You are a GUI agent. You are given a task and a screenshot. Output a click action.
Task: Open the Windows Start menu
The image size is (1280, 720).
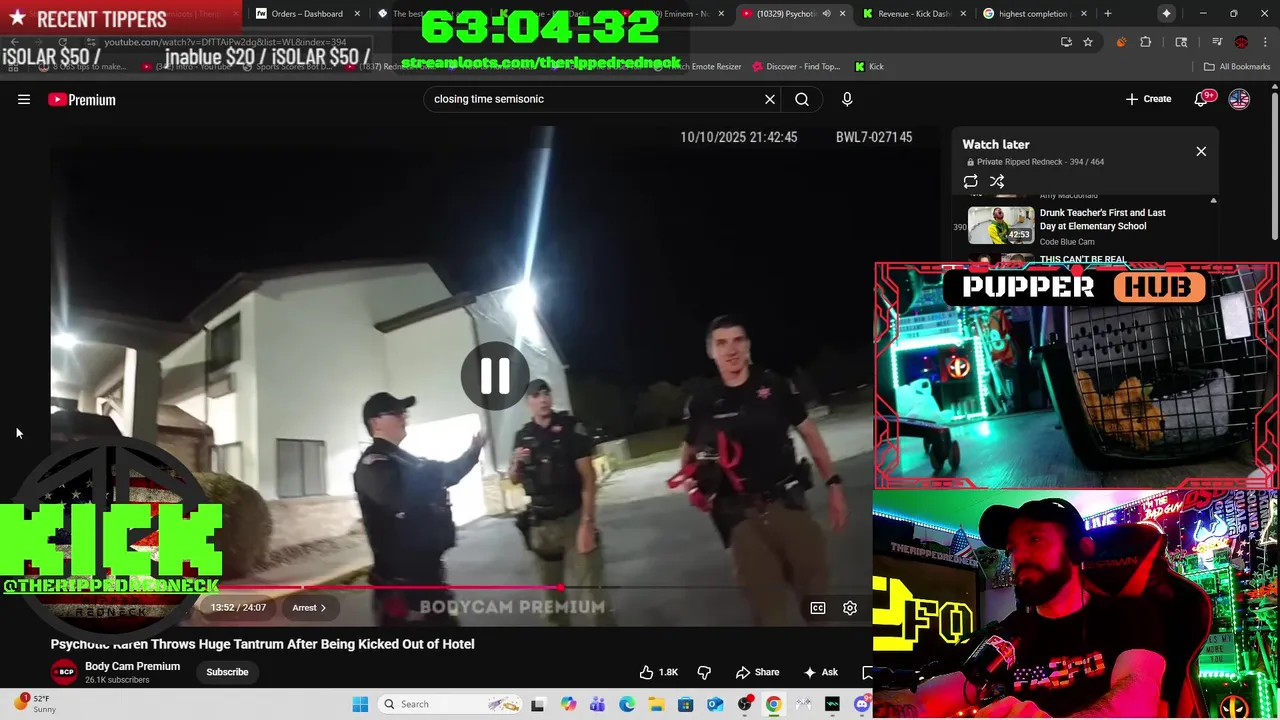coord(360,704)
